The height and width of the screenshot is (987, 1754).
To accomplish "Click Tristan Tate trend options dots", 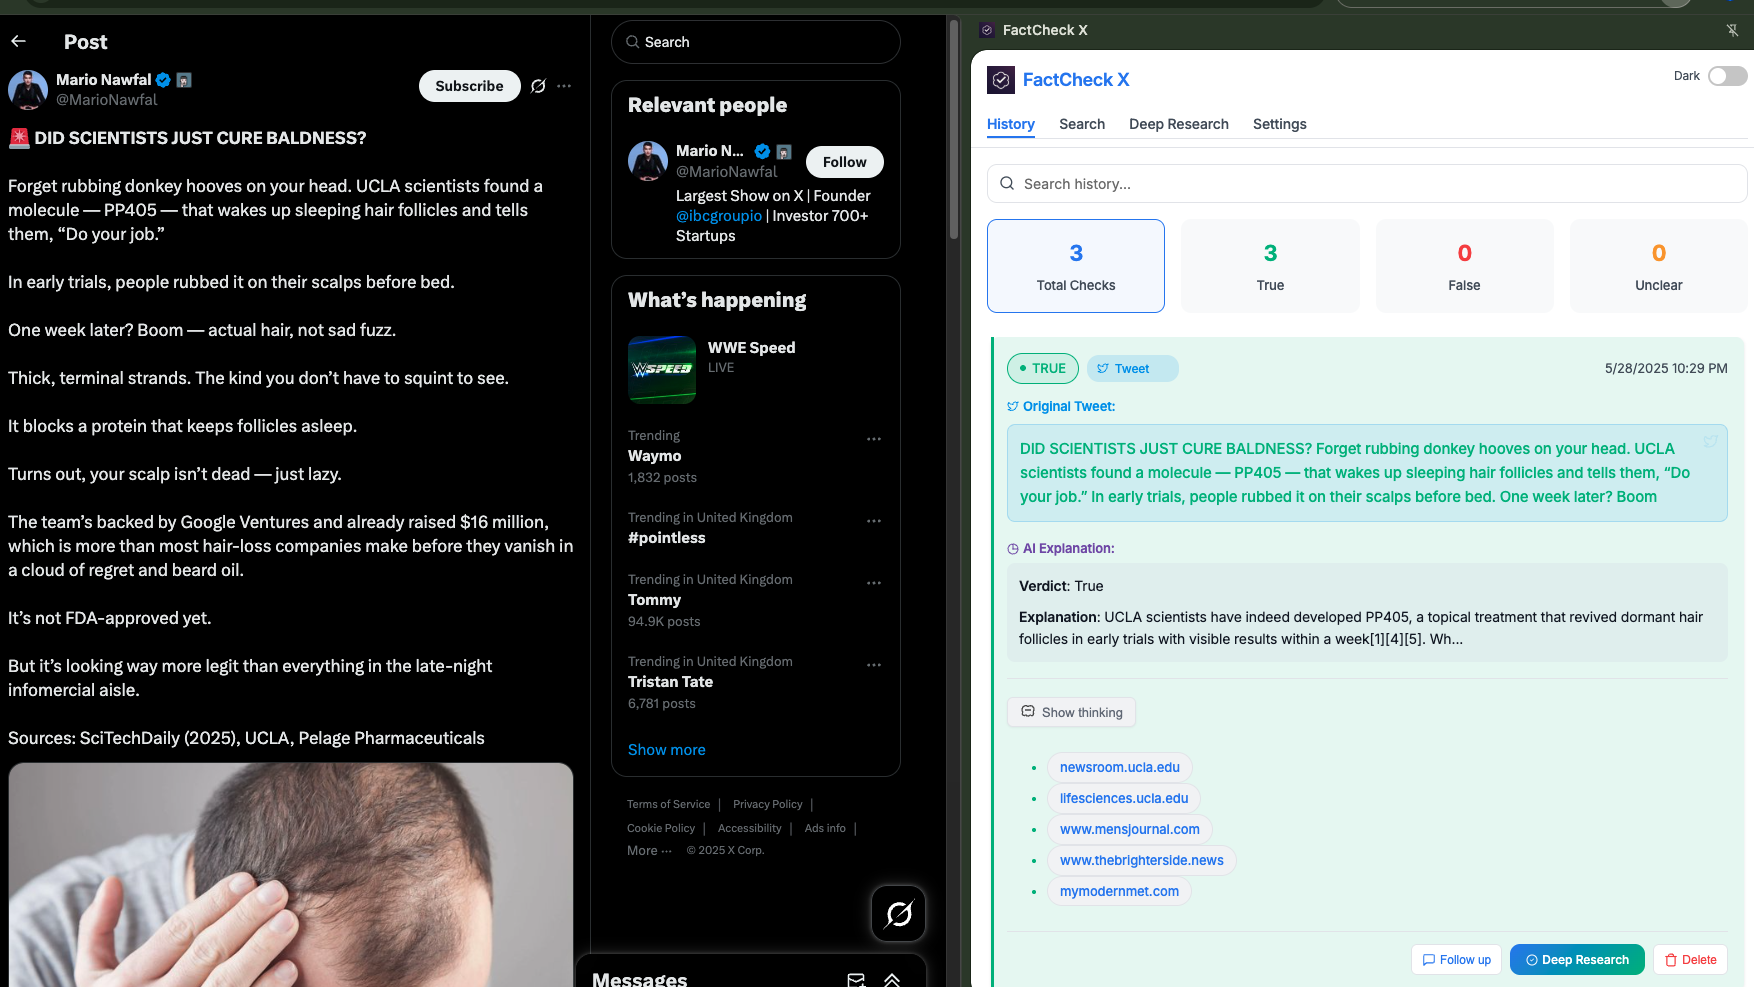I will (874, 665).
